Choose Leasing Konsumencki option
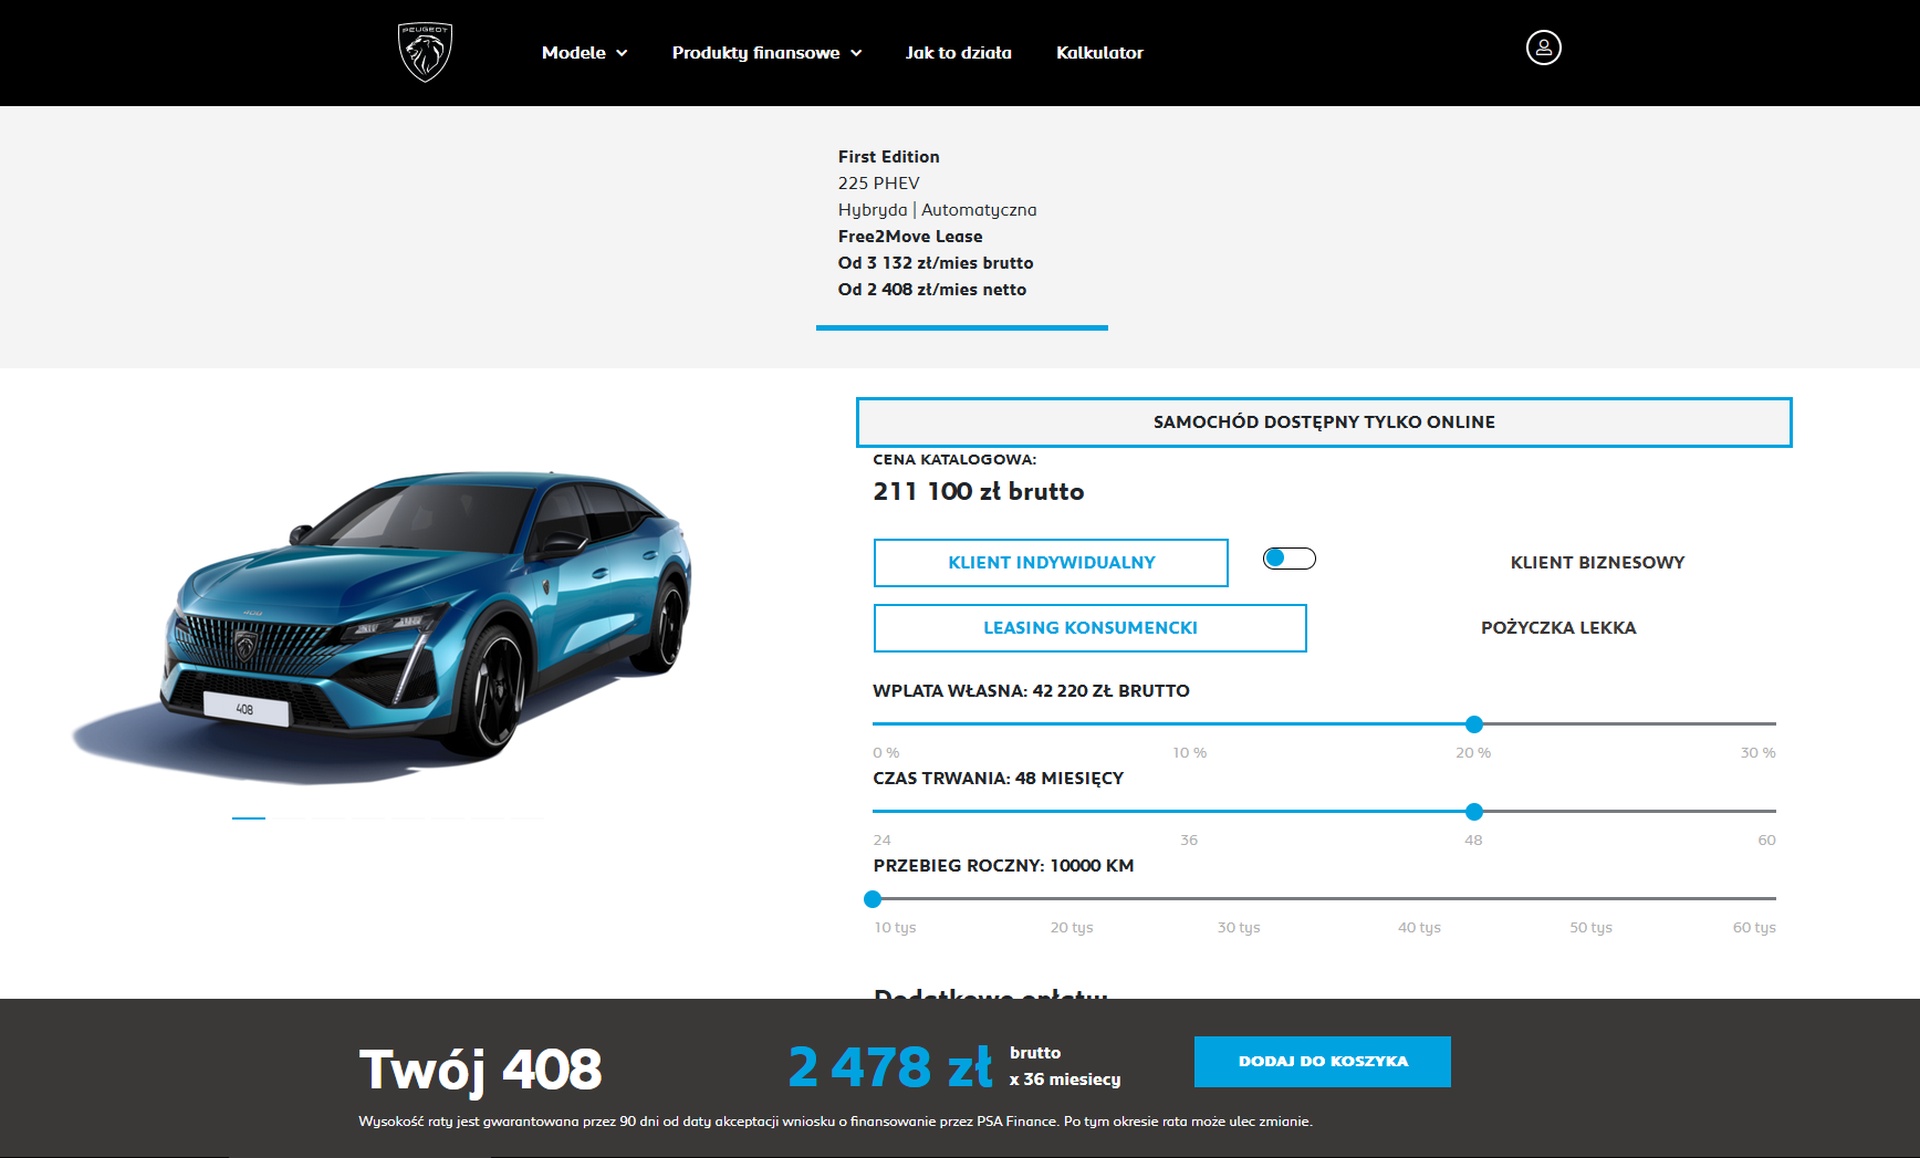This screenshot has height=1158, width=1920. (x=1090, y=628)
